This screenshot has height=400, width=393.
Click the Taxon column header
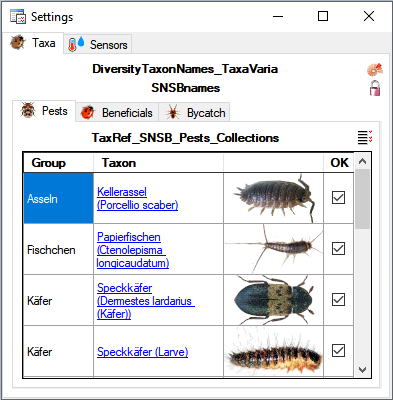[158, 163]
